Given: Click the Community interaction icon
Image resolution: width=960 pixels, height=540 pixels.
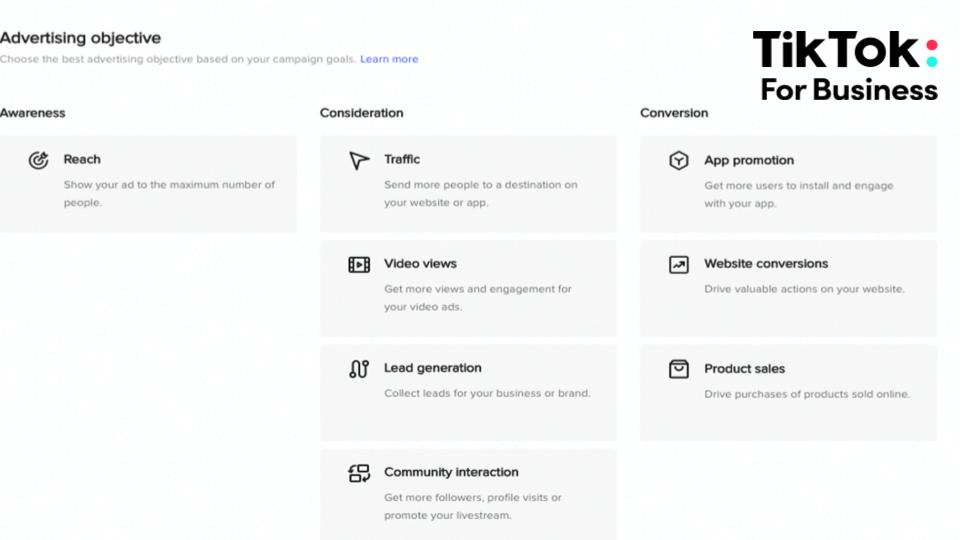Looking at the screenshot, I should click(359, 473).
